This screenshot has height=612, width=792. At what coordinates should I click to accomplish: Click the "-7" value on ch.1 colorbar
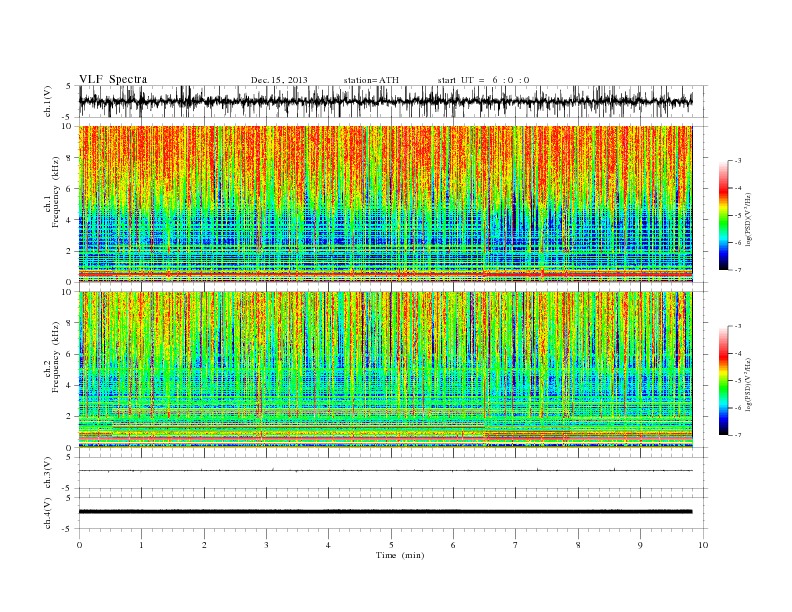click(x=738, y=270)
